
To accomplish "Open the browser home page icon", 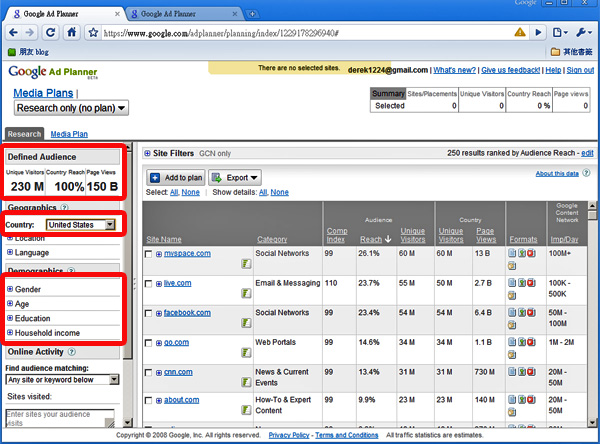I will click(72, 32).
